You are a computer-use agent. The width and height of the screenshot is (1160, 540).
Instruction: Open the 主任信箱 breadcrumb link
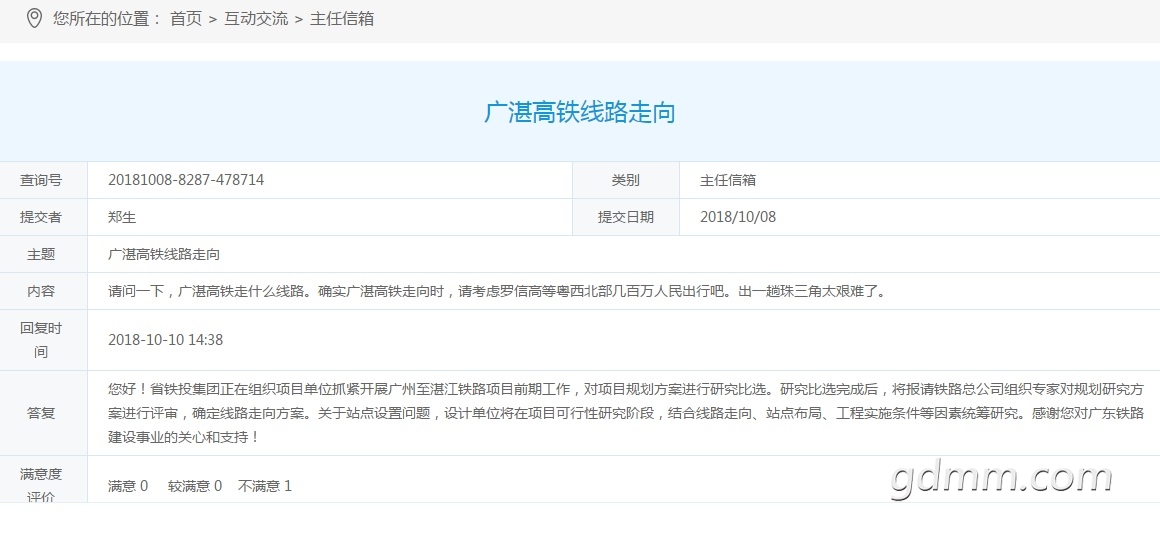click(x=342, y=18)
